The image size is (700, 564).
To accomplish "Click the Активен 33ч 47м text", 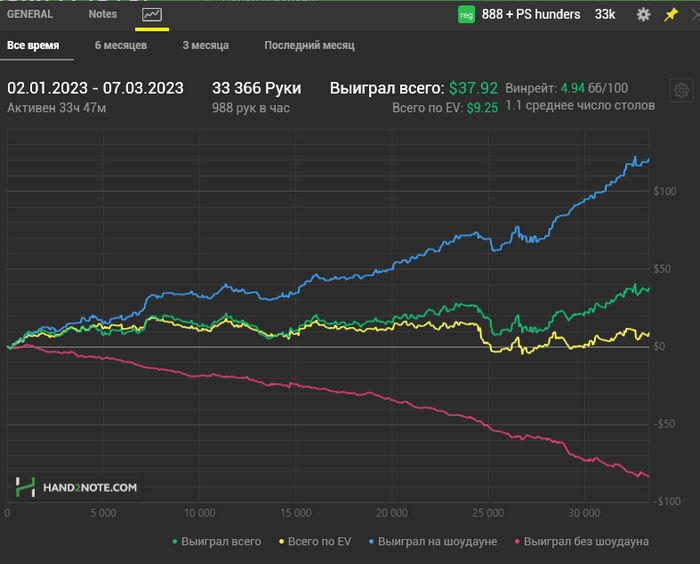I will pyautogui.click(x=56, y=108).
